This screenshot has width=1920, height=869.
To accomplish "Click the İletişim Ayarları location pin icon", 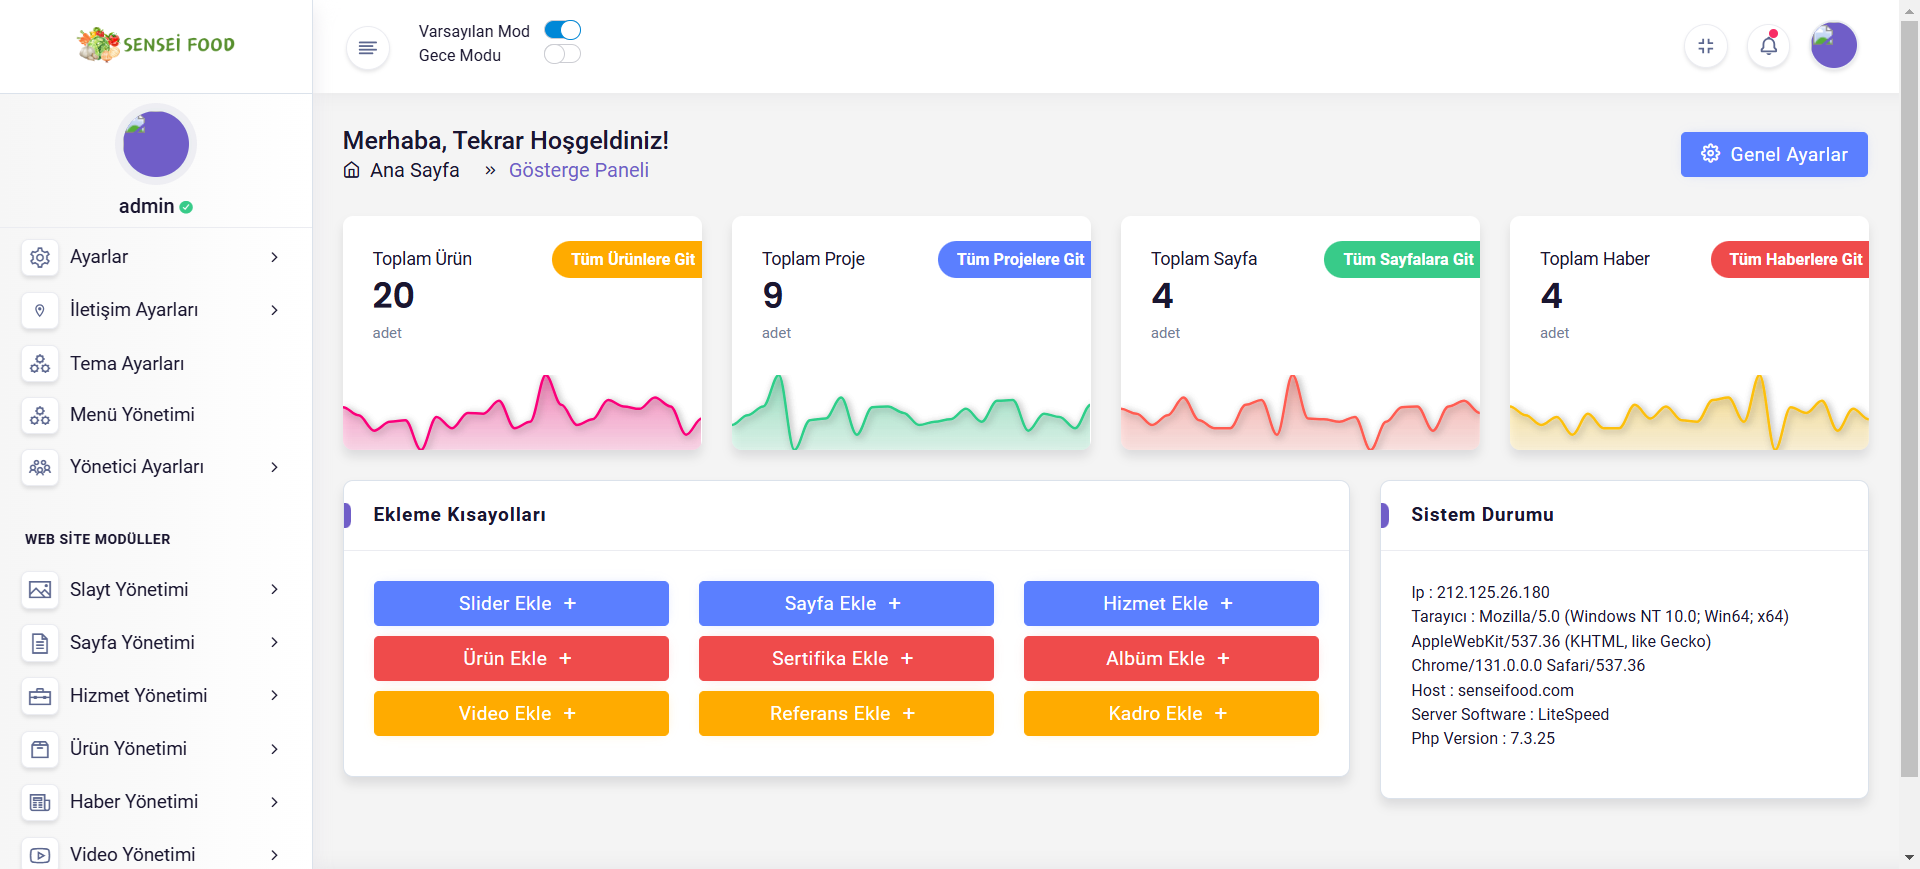I will coord(40,310).
